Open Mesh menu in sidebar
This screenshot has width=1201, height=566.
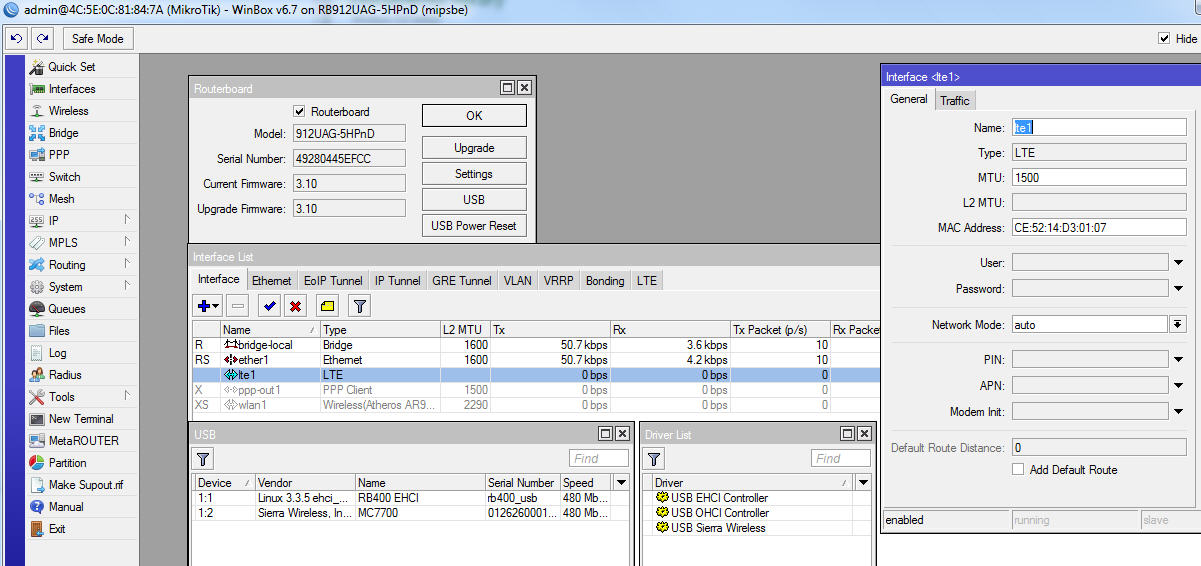(x=61, y=199)
